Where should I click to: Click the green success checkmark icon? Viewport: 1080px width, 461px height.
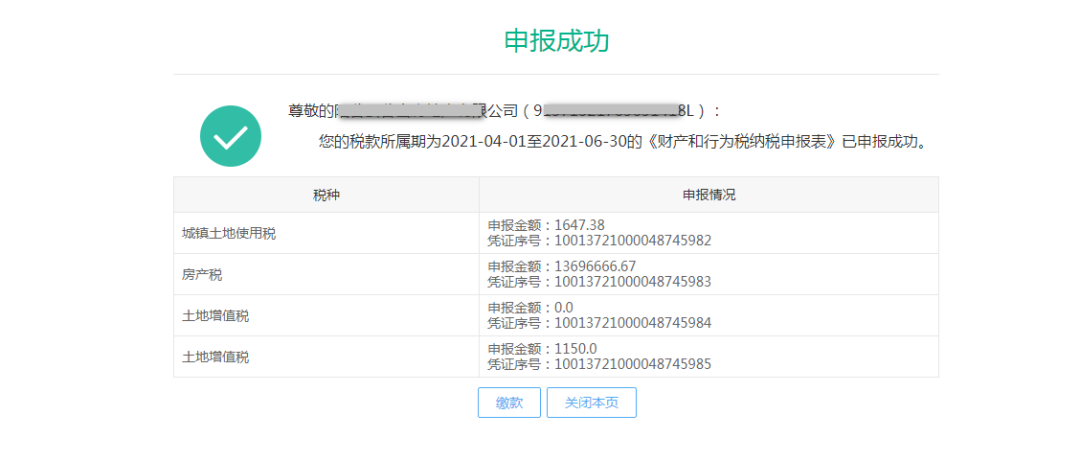point(230,136)
